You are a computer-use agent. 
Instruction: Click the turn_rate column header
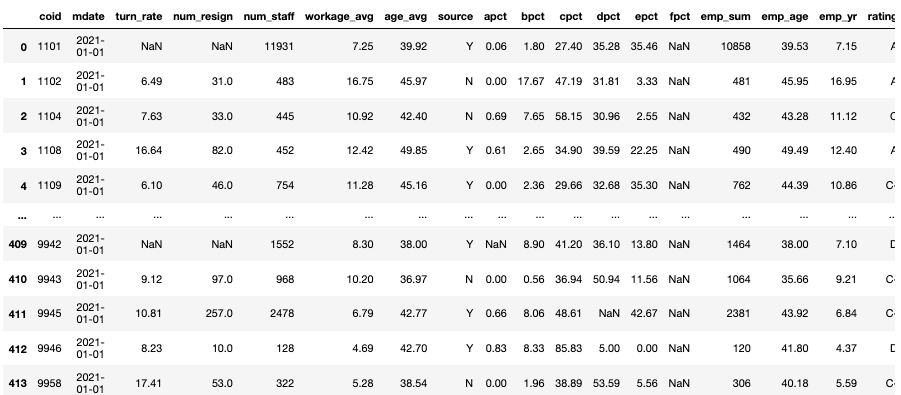(x=138, y=17)
